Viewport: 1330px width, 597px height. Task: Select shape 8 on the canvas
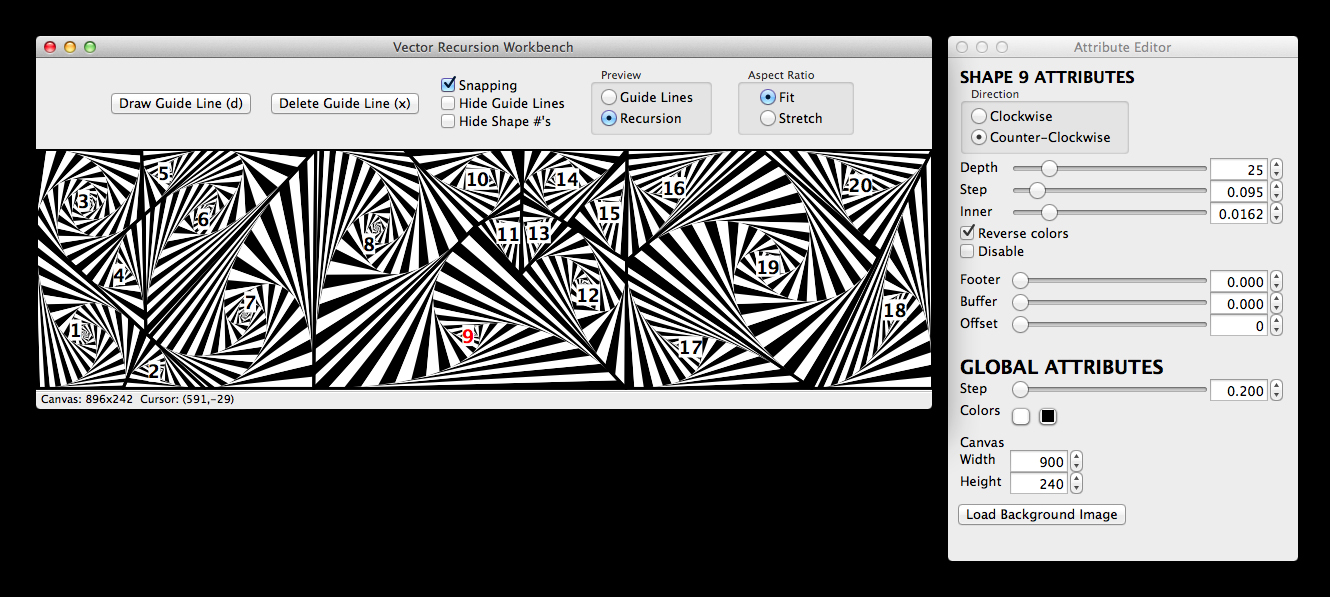pos(369,244)
